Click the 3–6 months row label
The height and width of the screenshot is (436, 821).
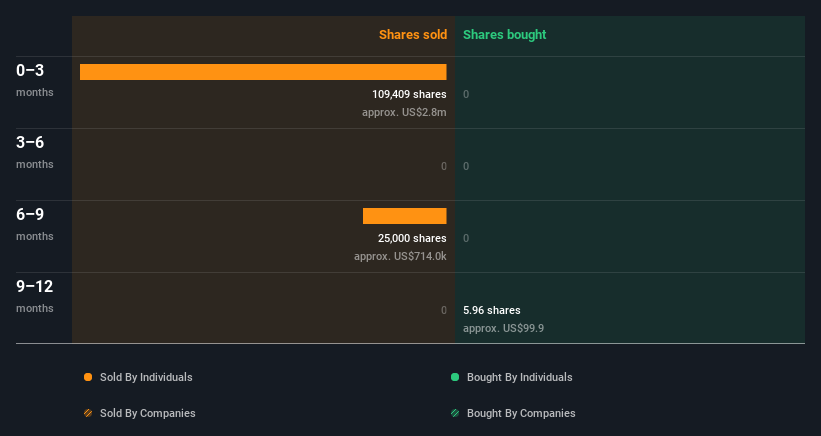[x=35, y=152]
